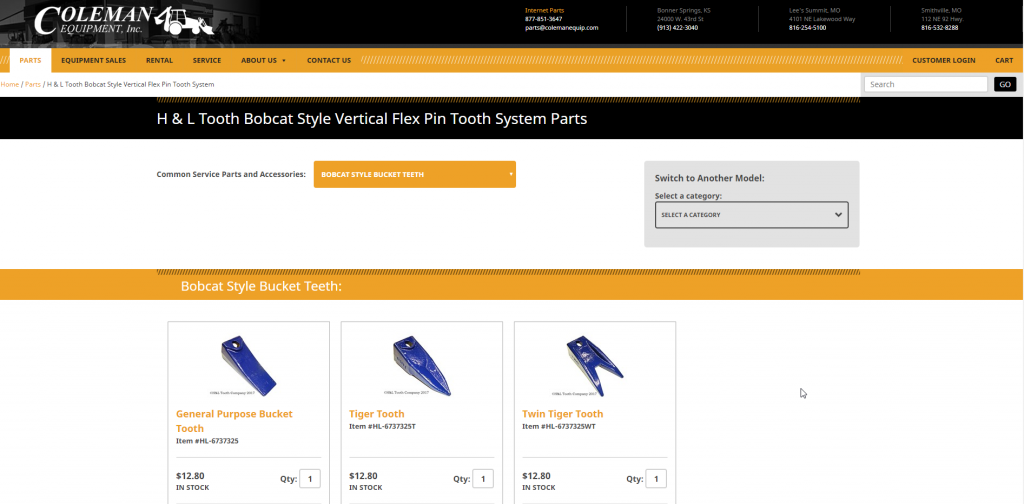
Task: Click Item #HL-6737325 text
Action: 207,441
